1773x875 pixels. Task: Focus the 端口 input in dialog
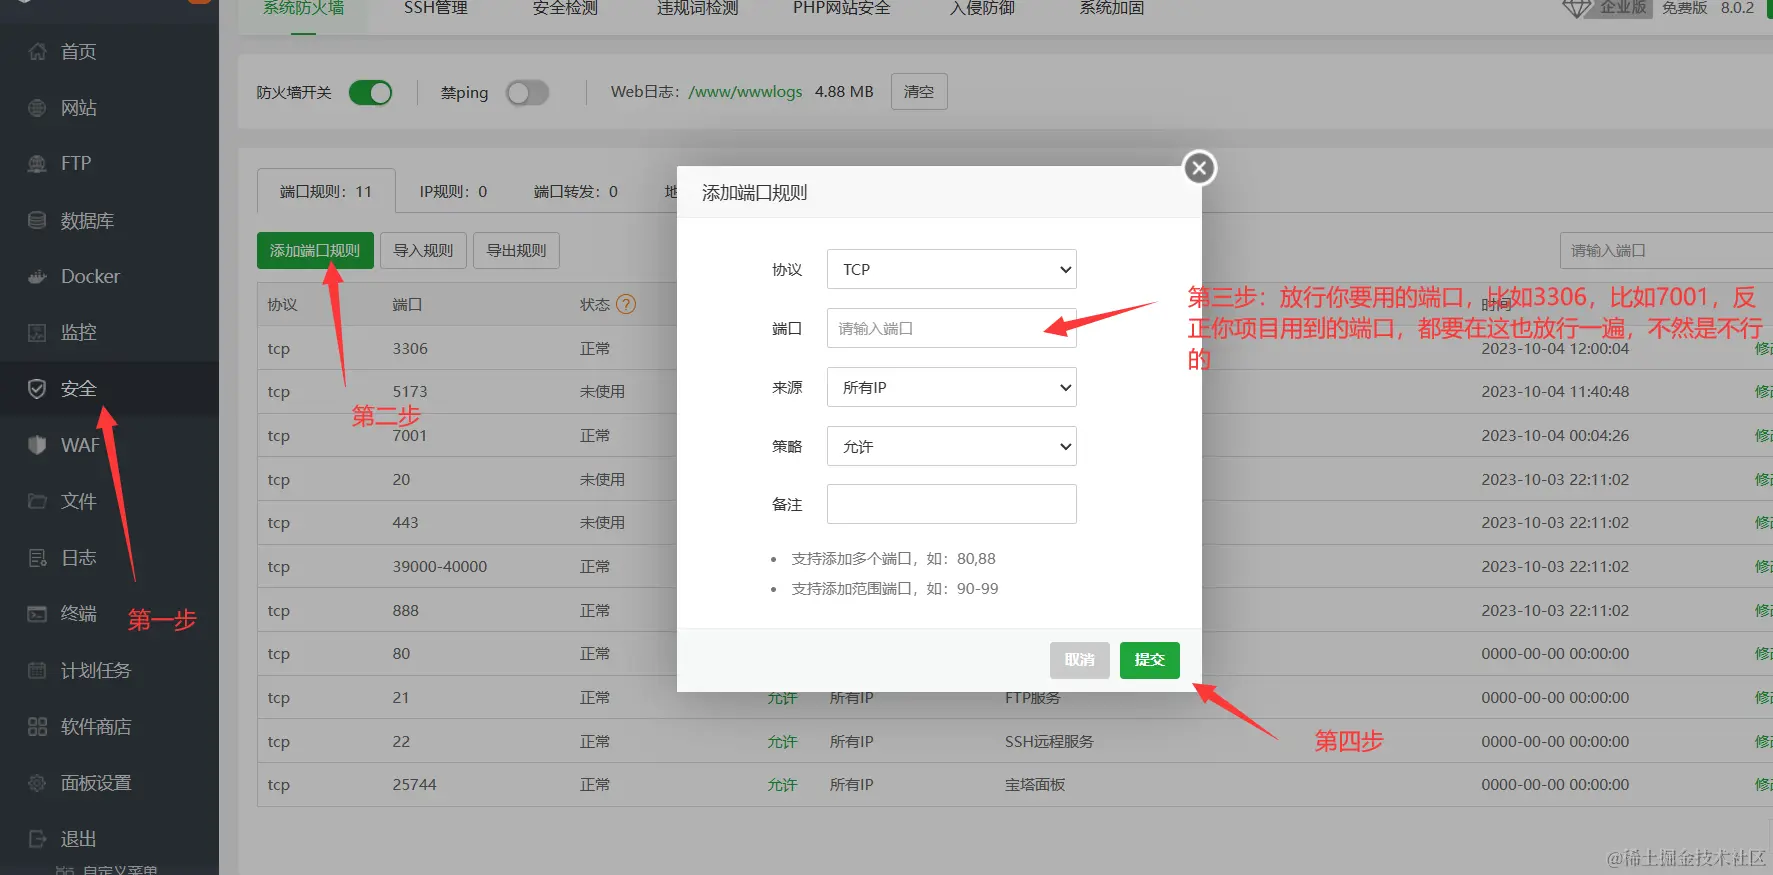point(951,328)
